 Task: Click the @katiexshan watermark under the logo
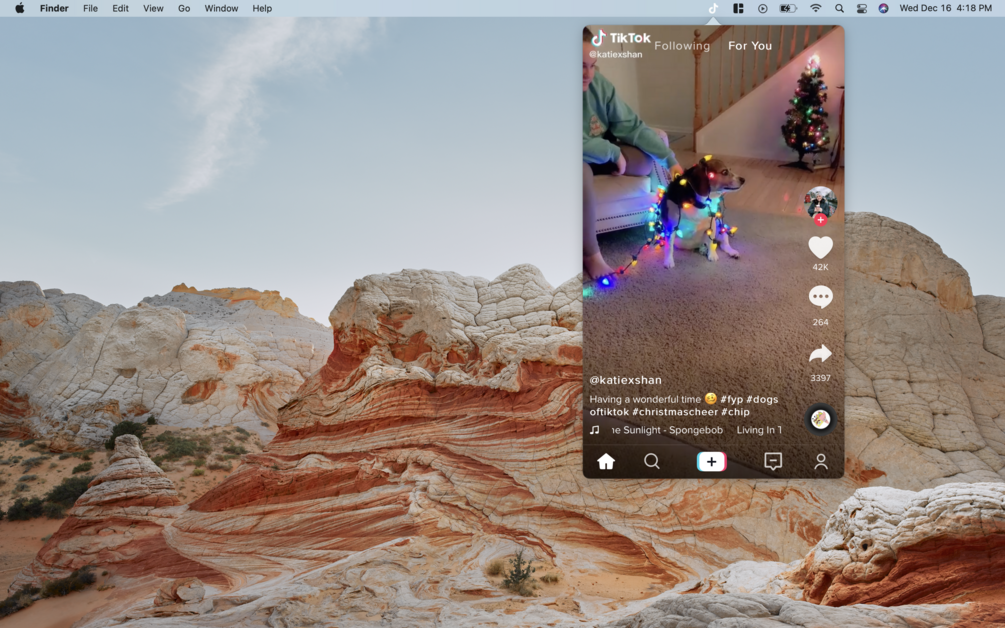[x=615, y=54]
